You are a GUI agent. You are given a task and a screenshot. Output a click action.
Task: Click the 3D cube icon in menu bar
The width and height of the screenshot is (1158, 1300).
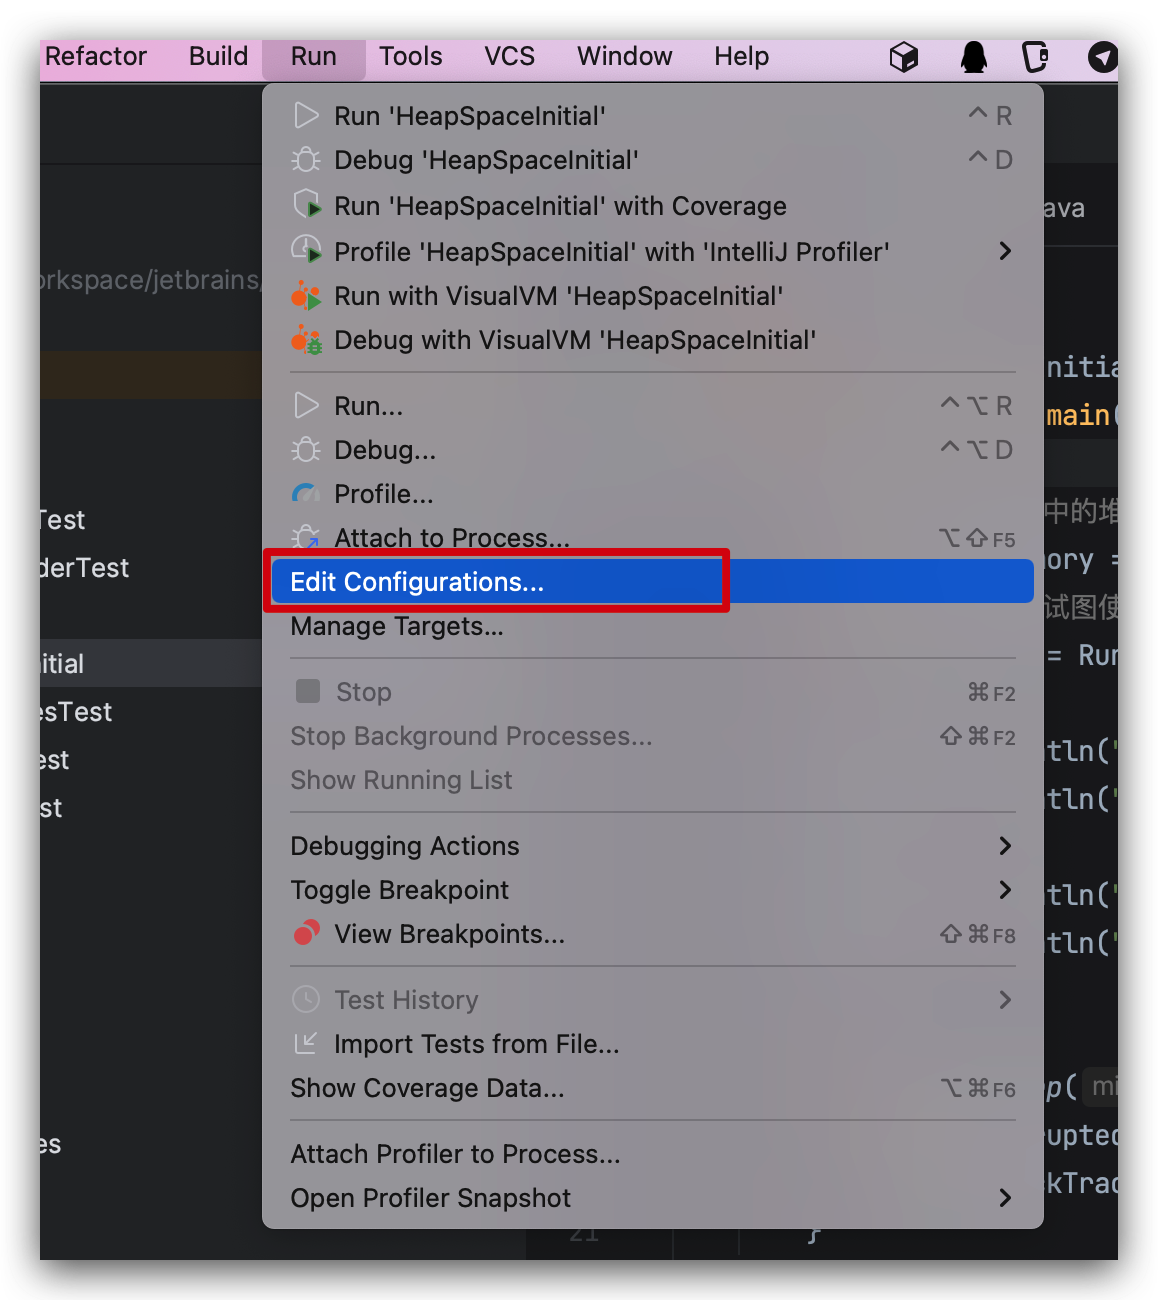[x=904, y=57]
